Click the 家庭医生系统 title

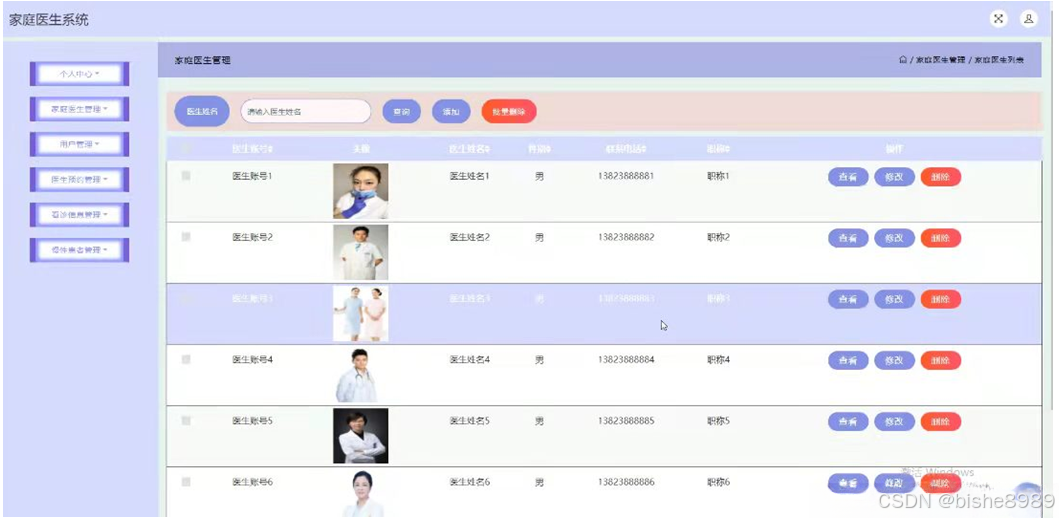(x=49, y=20)
